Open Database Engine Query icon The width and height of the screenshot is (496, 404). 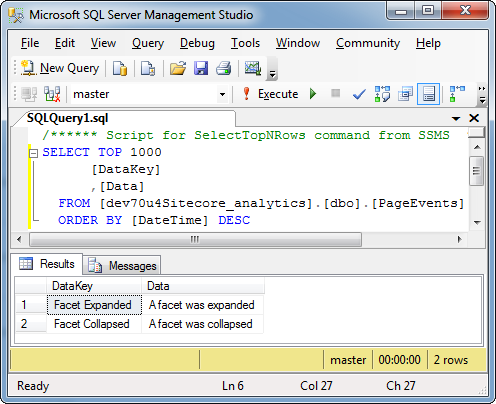pos(120,68)
